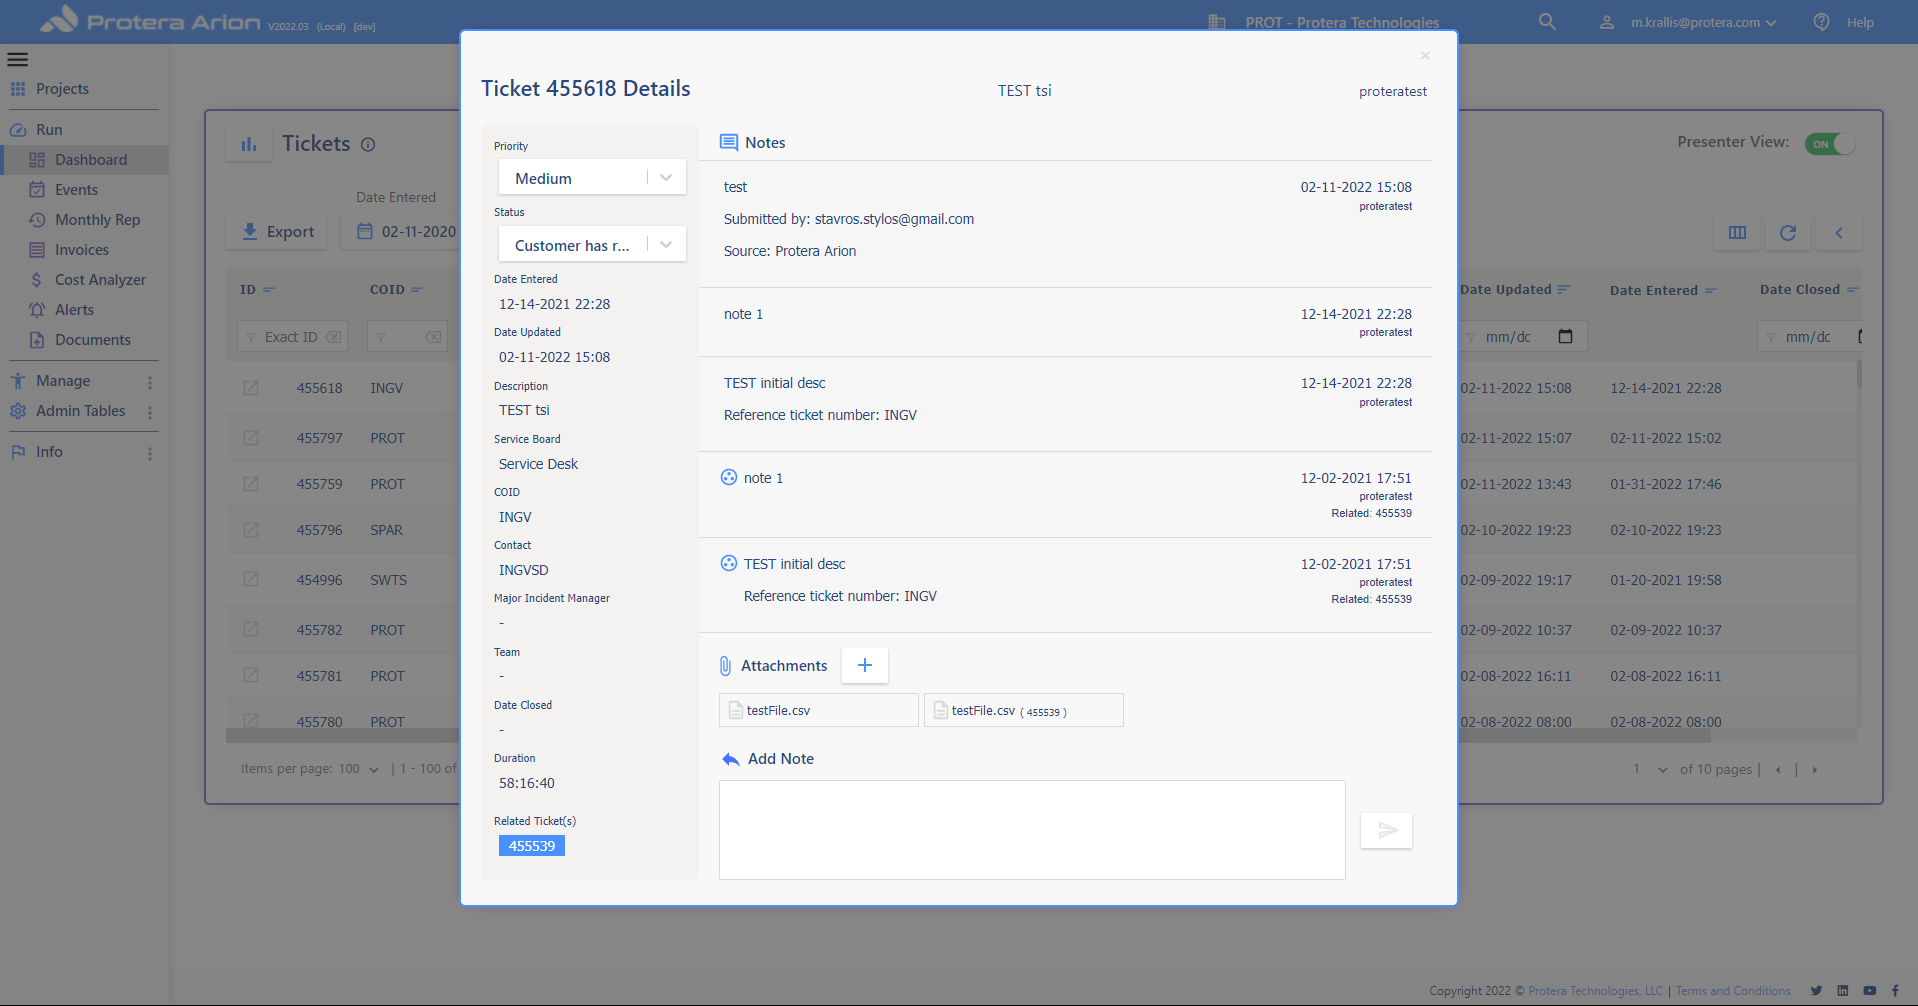This screenshot has height=1006, width=1918.
Task: Click the Add Note text area
Action: (x=1031, y=830)
